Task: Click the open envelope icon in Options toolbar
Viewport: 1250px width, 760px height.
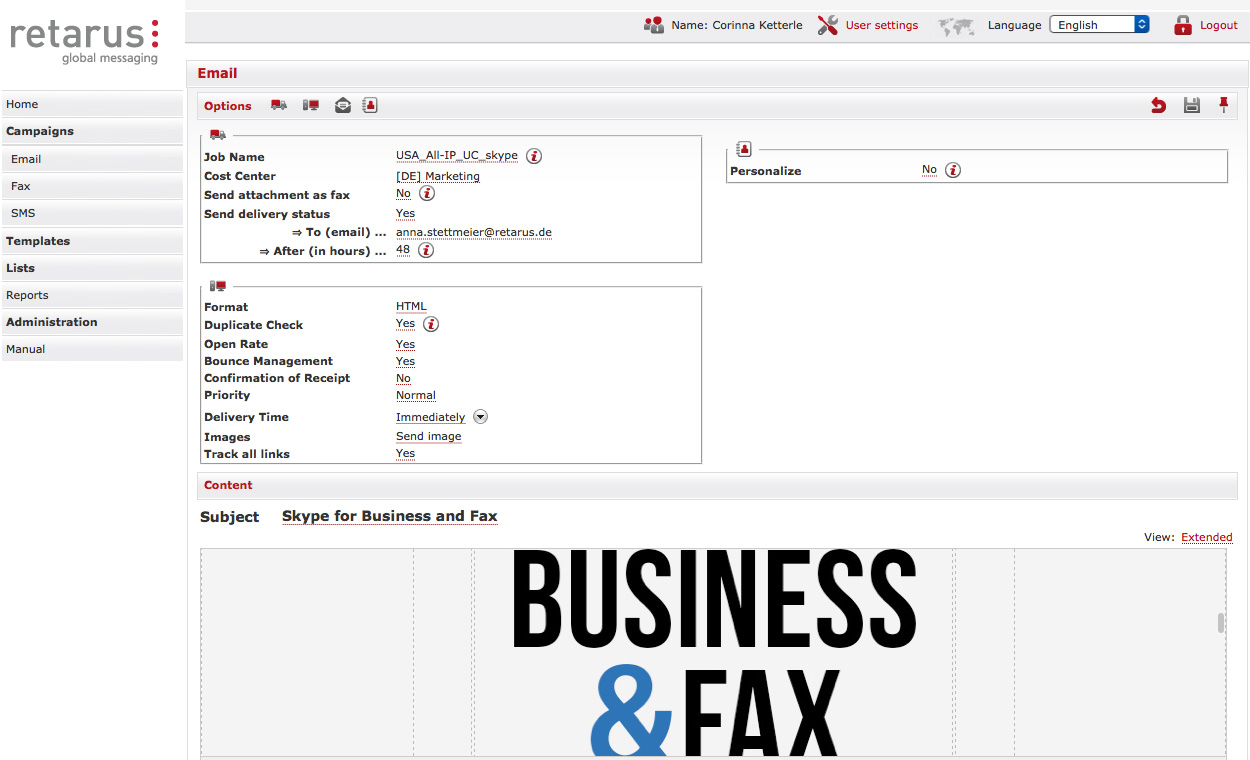Action: click(343, 105)
